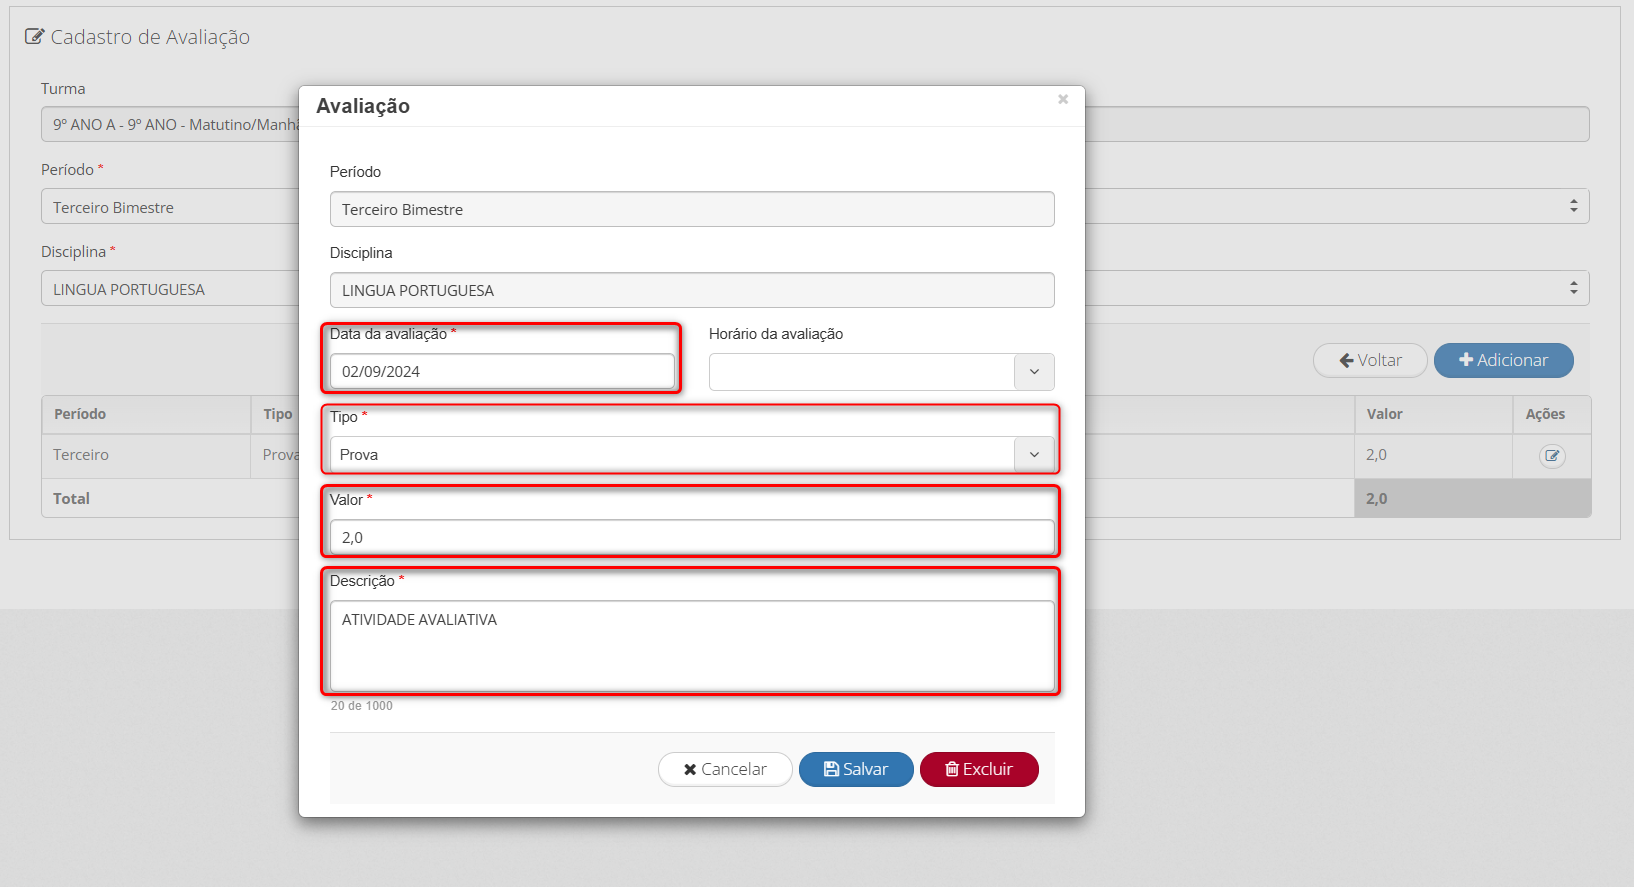Click the Valor column header

tap(1384, 414)
